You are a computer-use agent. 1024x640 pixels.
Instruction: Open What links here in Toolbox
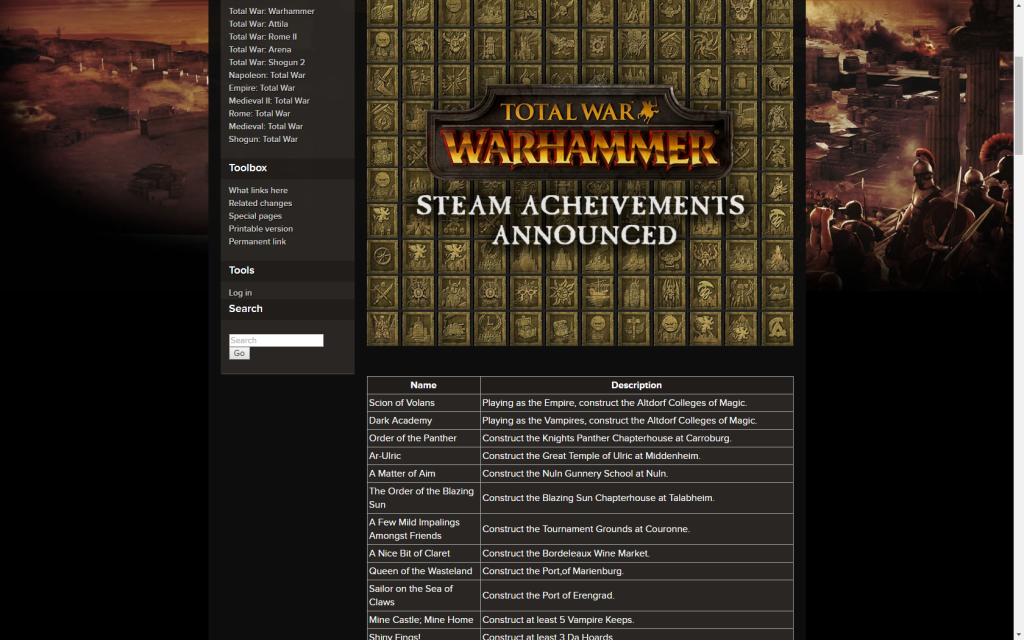pyautogui.click(x=257, y=190)
